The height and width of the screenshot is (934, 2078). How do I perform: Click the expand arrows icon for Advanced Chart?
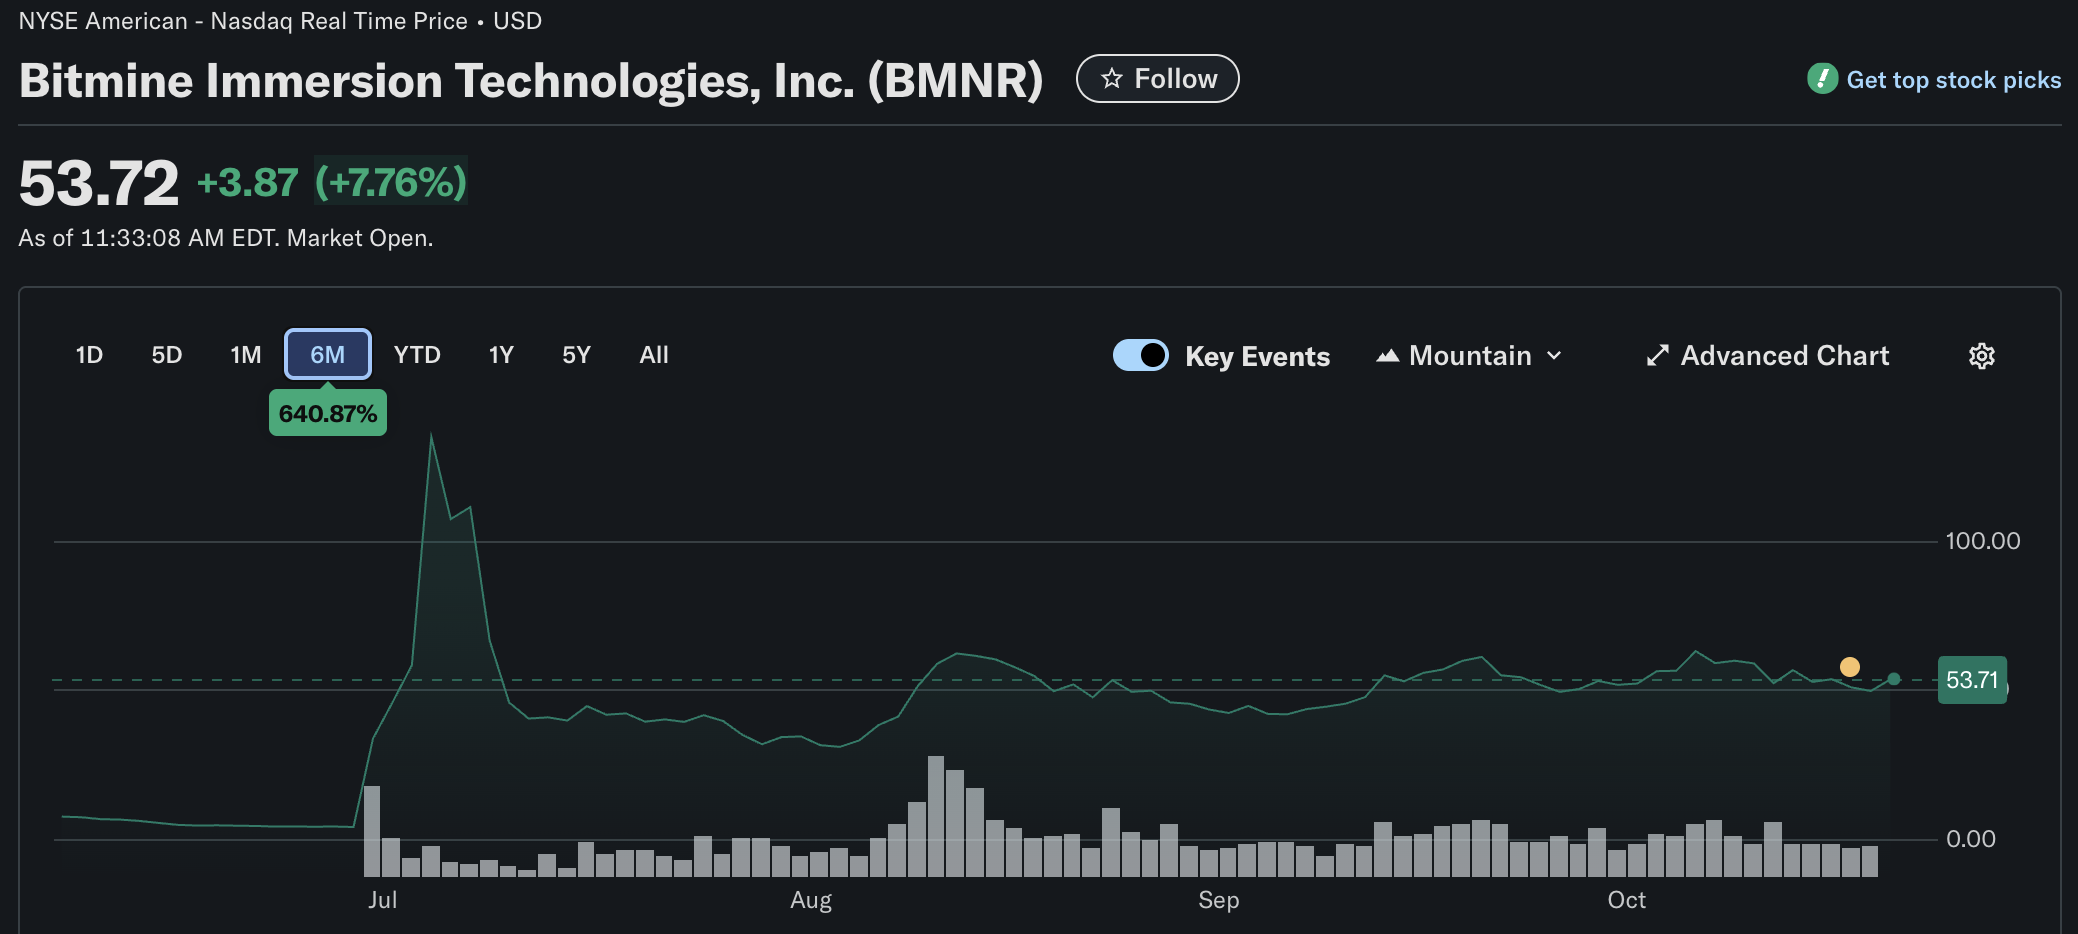(1657, 356)
